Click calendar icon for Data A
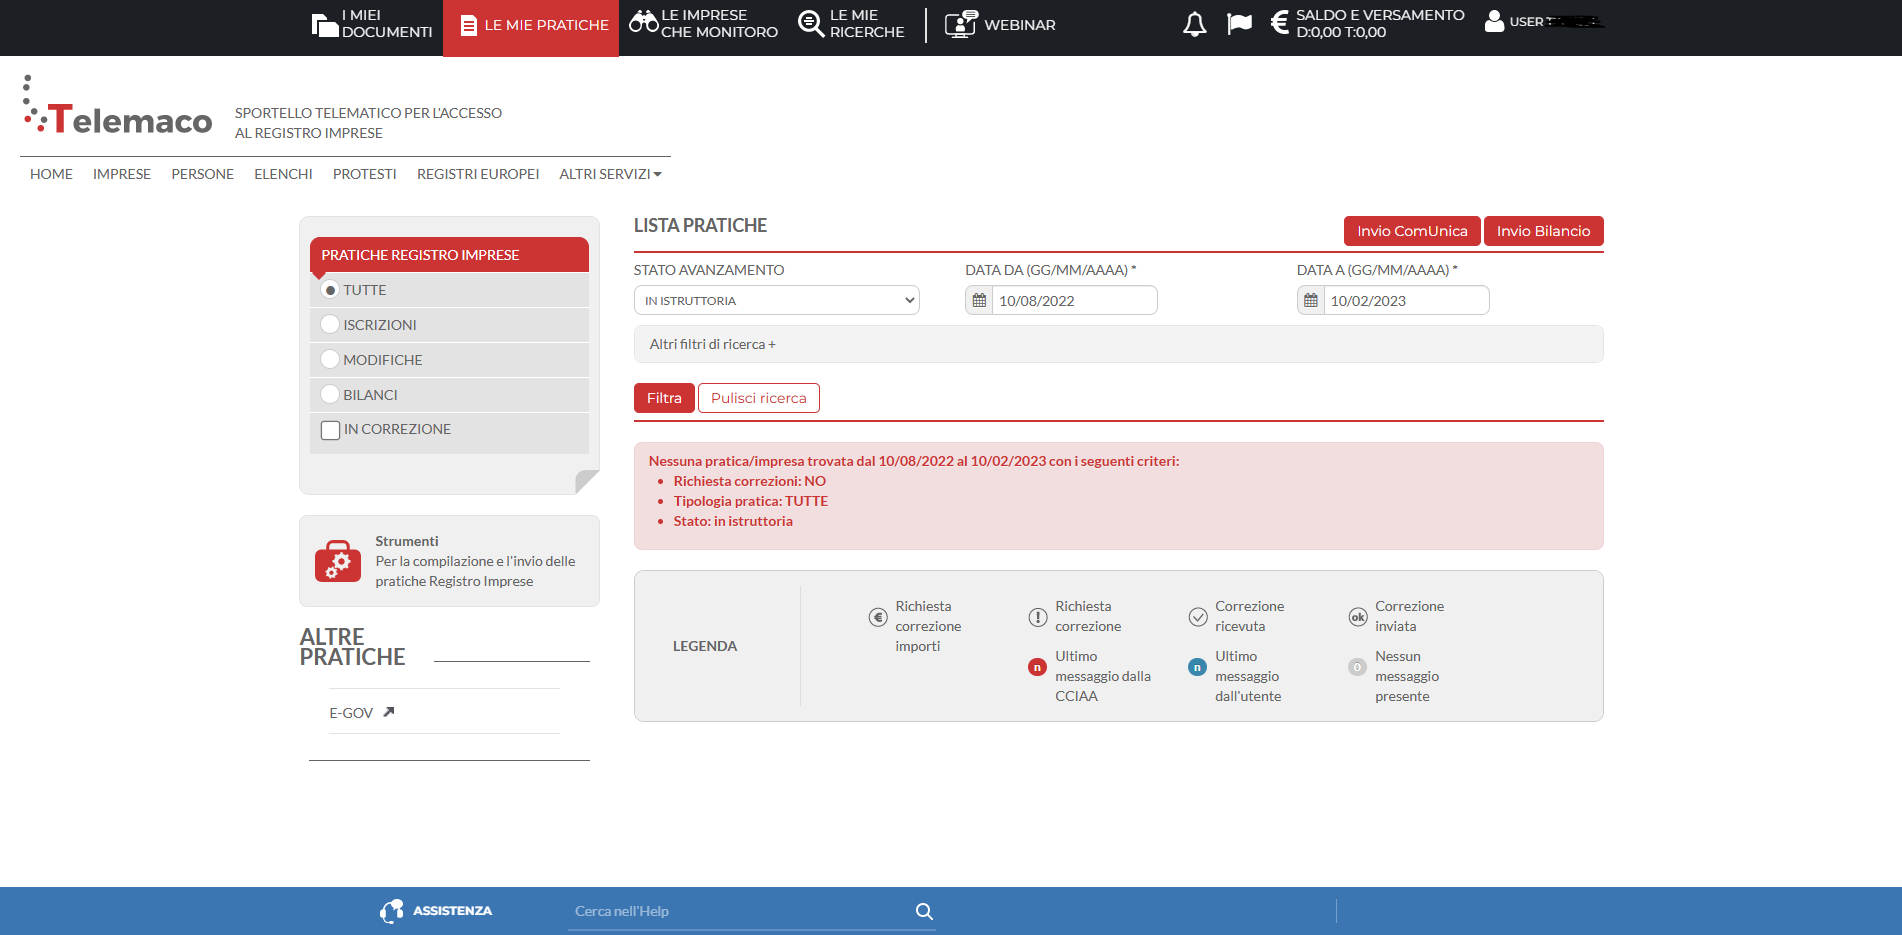 click(1311, 301)
